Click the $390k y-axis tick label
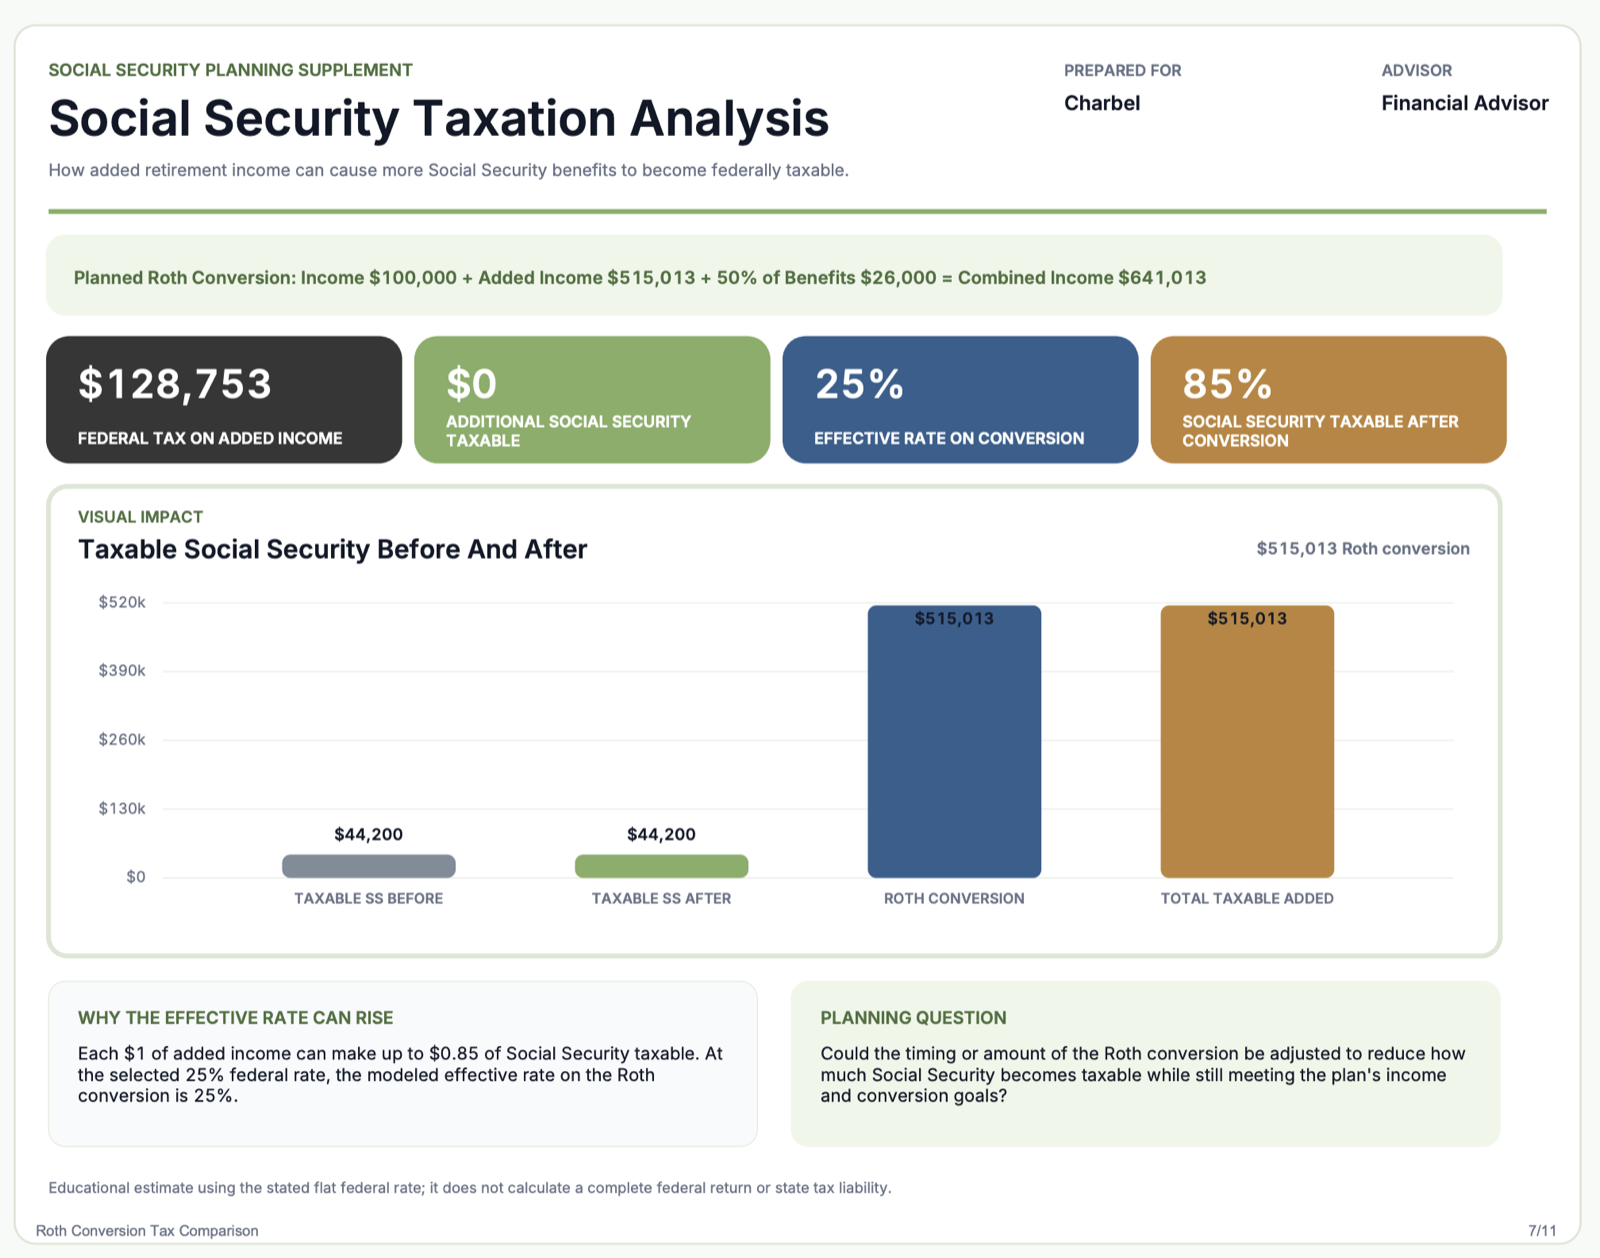 (x=122, y=670)
